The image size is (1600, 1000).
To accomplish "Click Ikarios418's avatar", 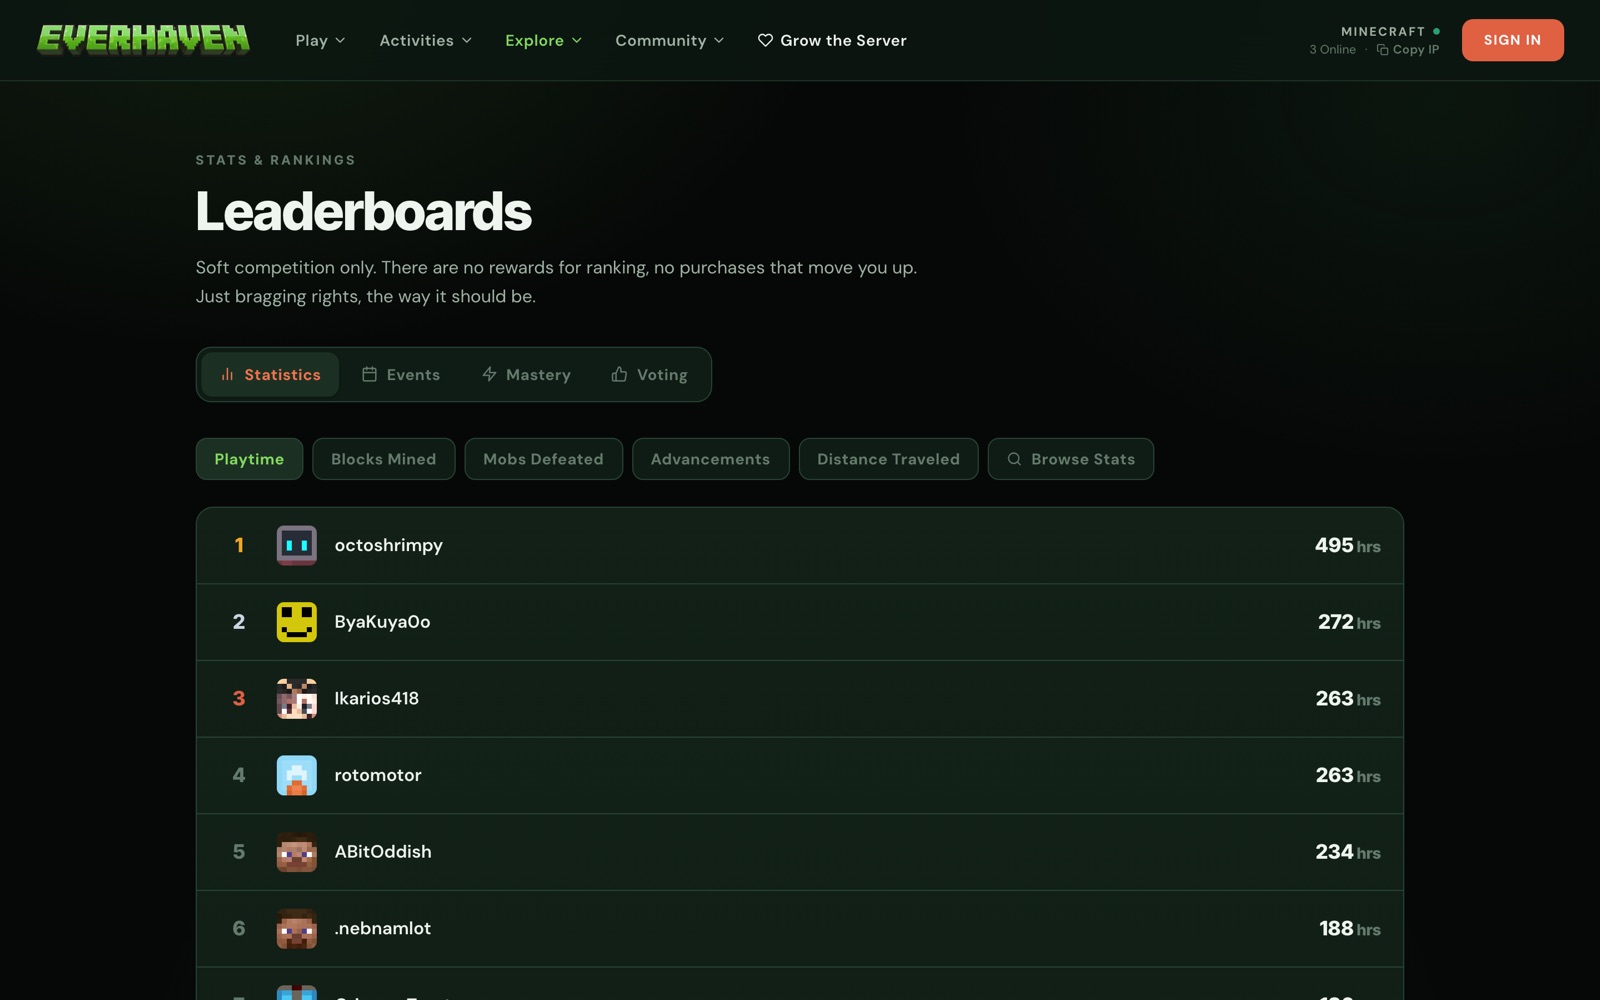I will tap(297, 699).
